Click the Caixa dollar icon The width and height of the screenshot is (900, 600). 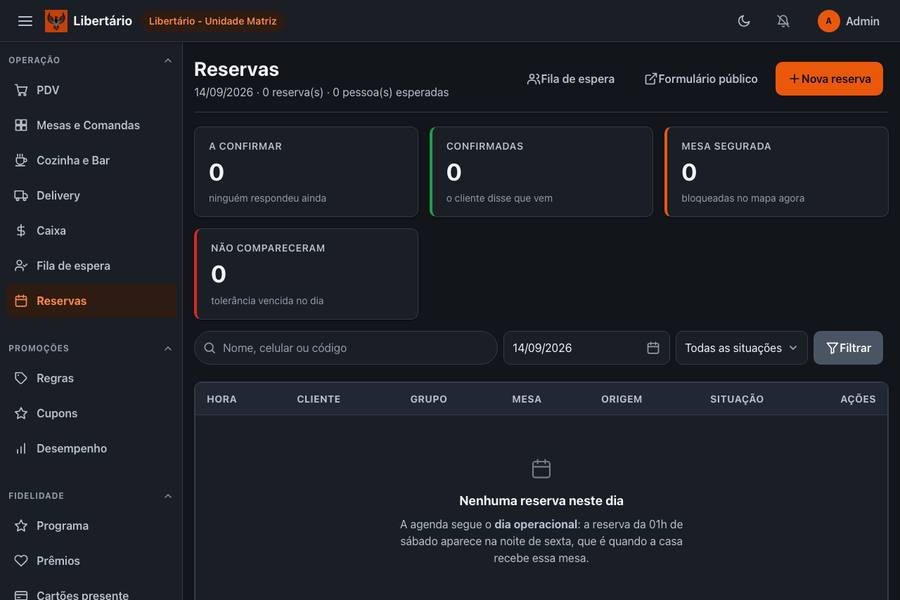point(21,230)
